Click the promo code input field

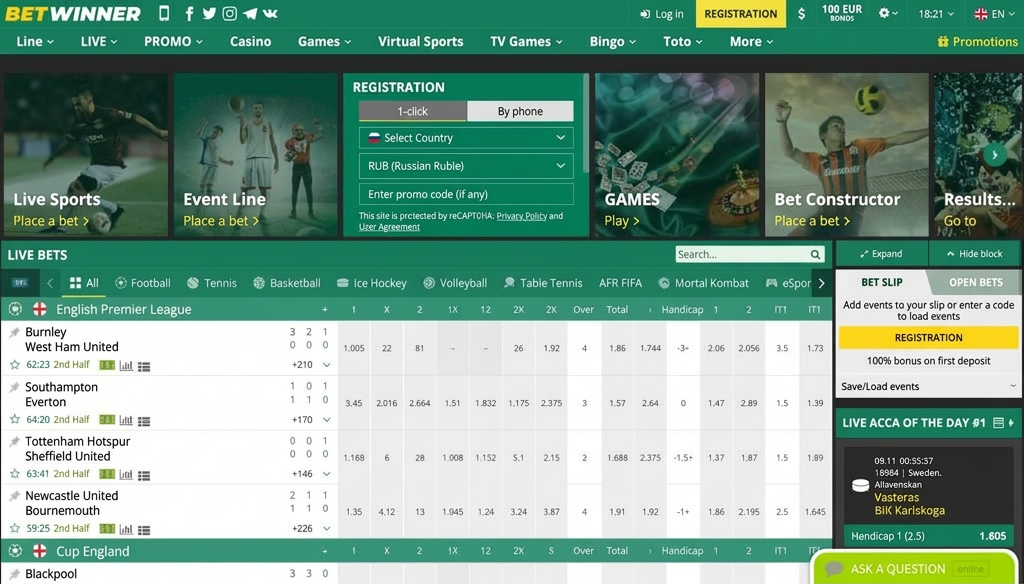click(x=466, y=194)
